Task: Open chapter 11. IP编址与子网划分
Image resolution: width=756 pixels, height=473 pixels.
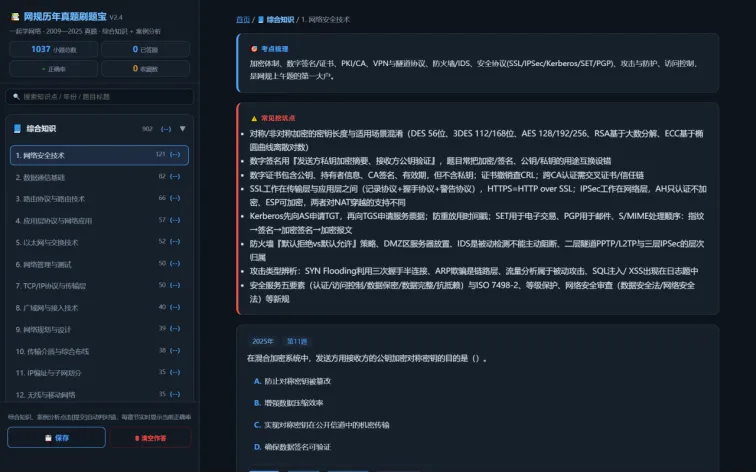Action: click(99, 373)
